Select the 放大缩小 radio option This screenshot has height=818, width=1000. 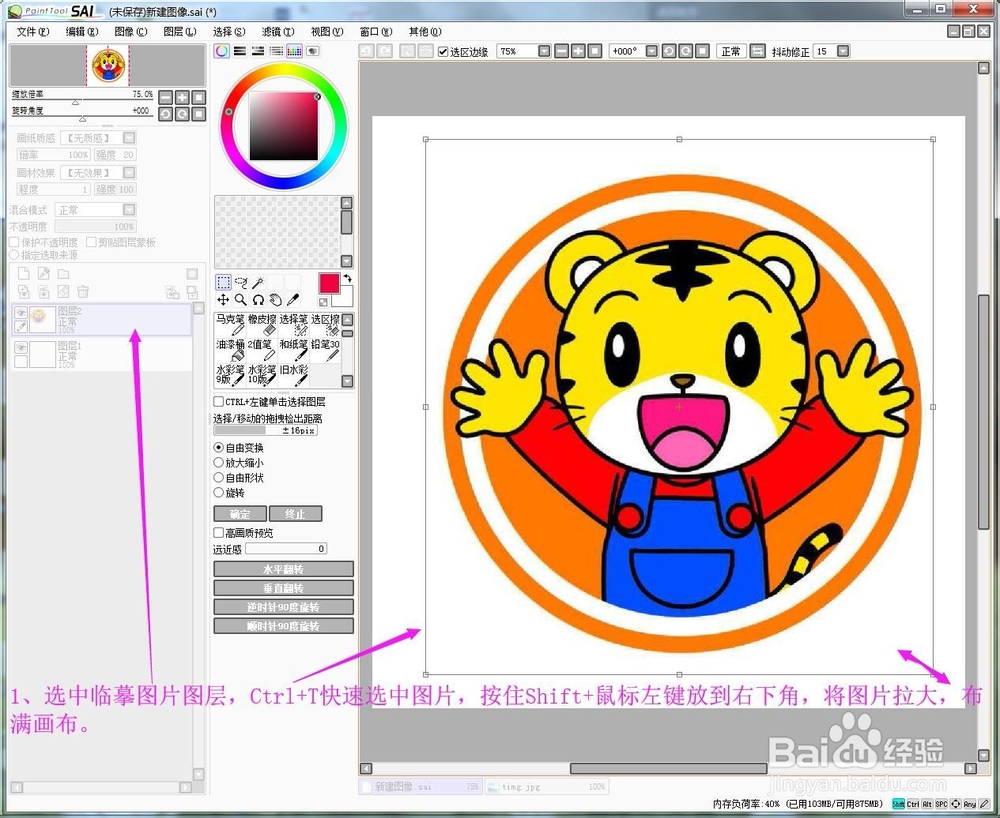click(219, 462)
